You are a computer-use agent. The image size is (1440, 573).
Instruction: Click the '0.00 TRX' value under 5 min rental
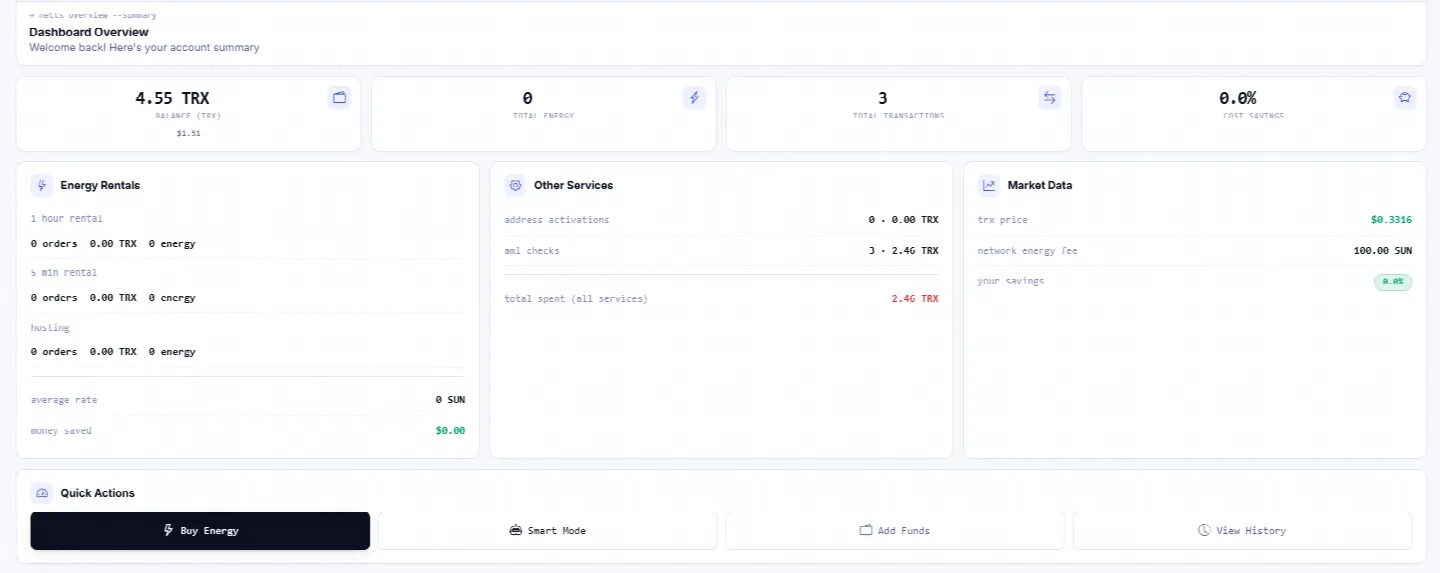[113, 298]
